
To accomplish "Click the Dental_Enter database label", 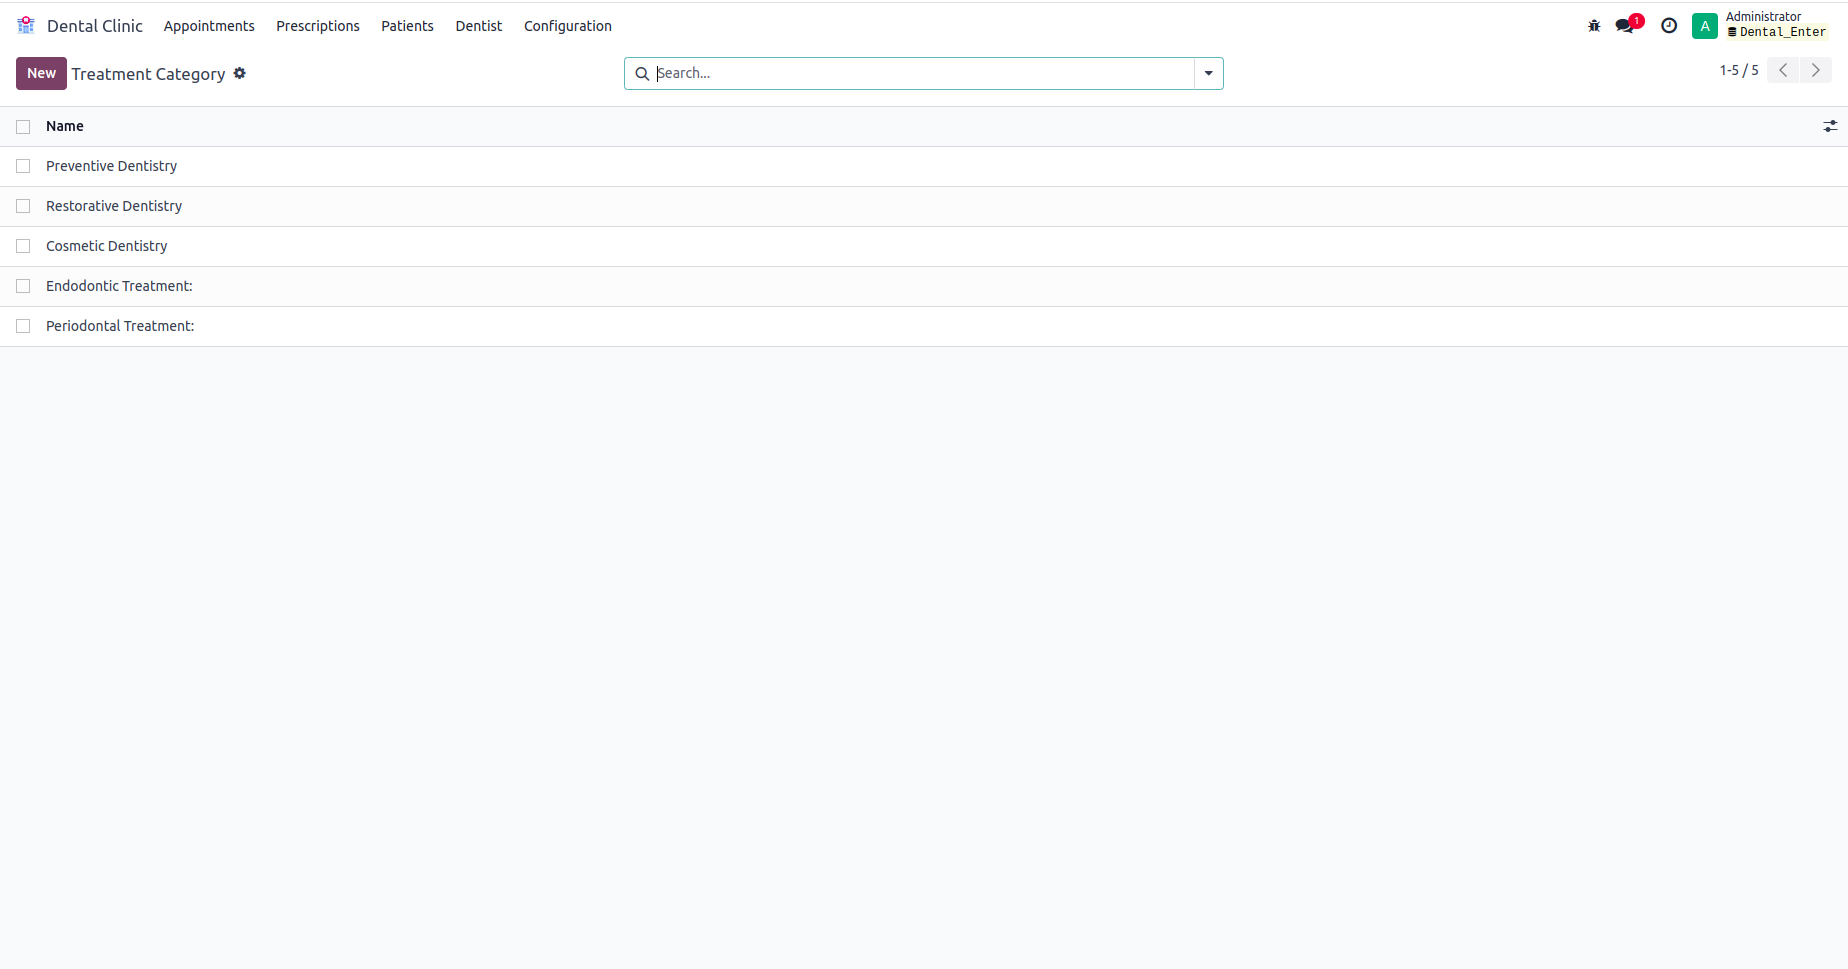I will click(1777, 32).
